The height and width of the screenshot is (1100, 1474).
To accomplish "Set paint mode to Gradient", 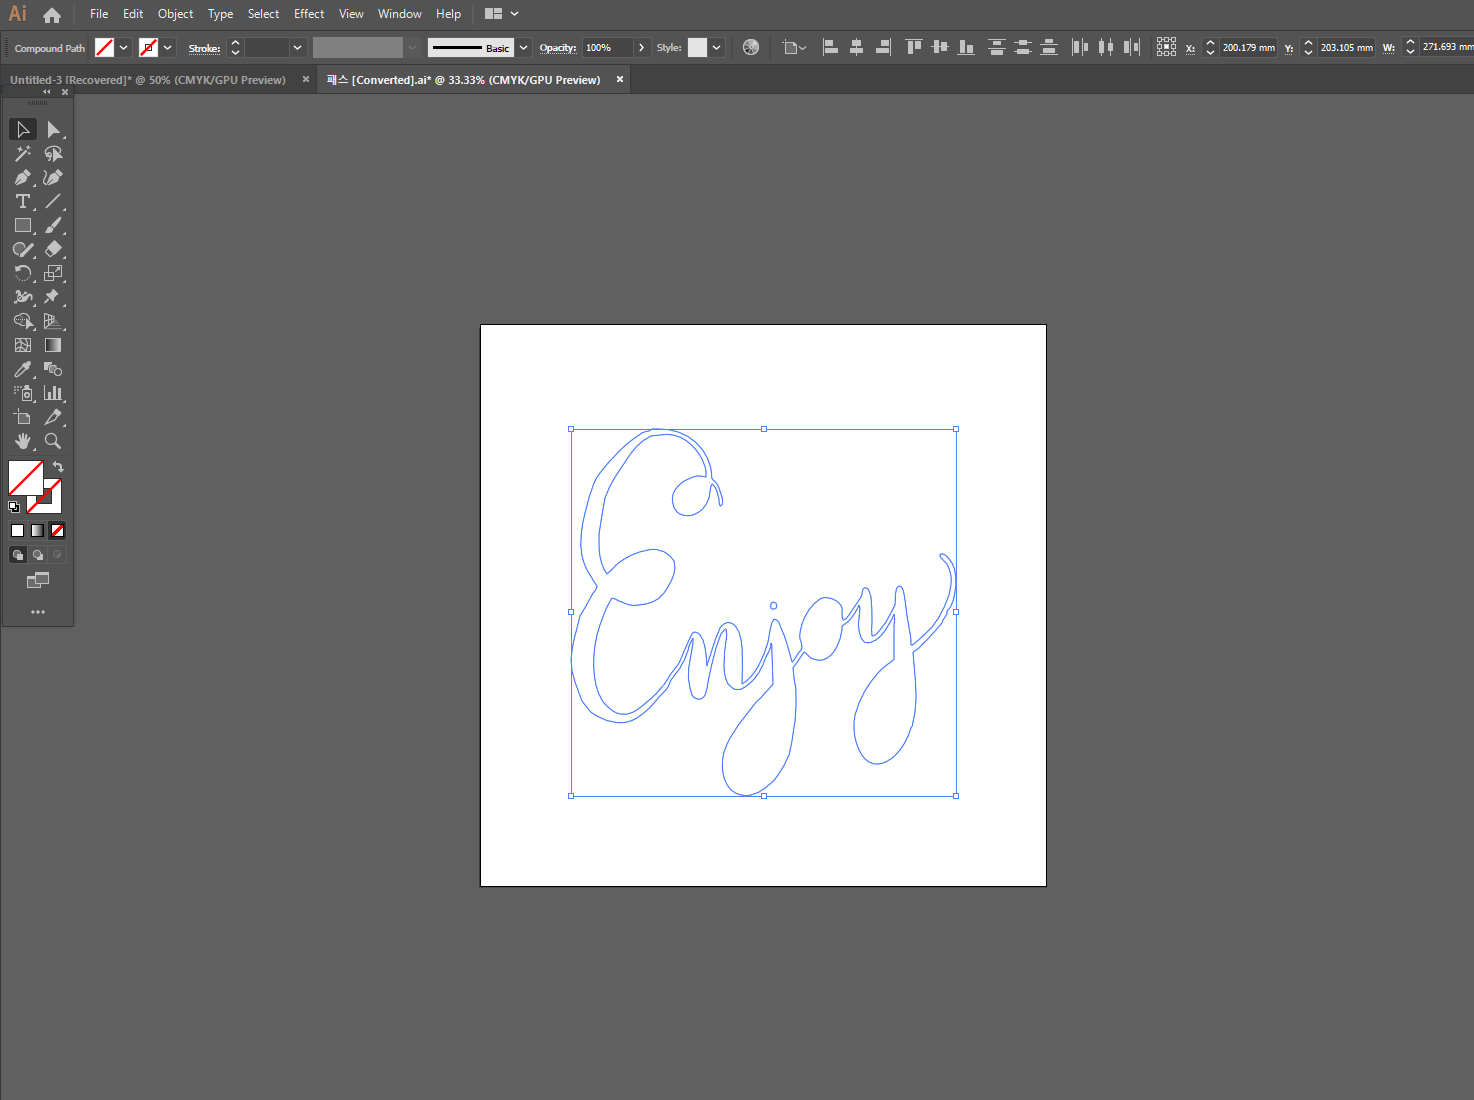I will [37, 531].
